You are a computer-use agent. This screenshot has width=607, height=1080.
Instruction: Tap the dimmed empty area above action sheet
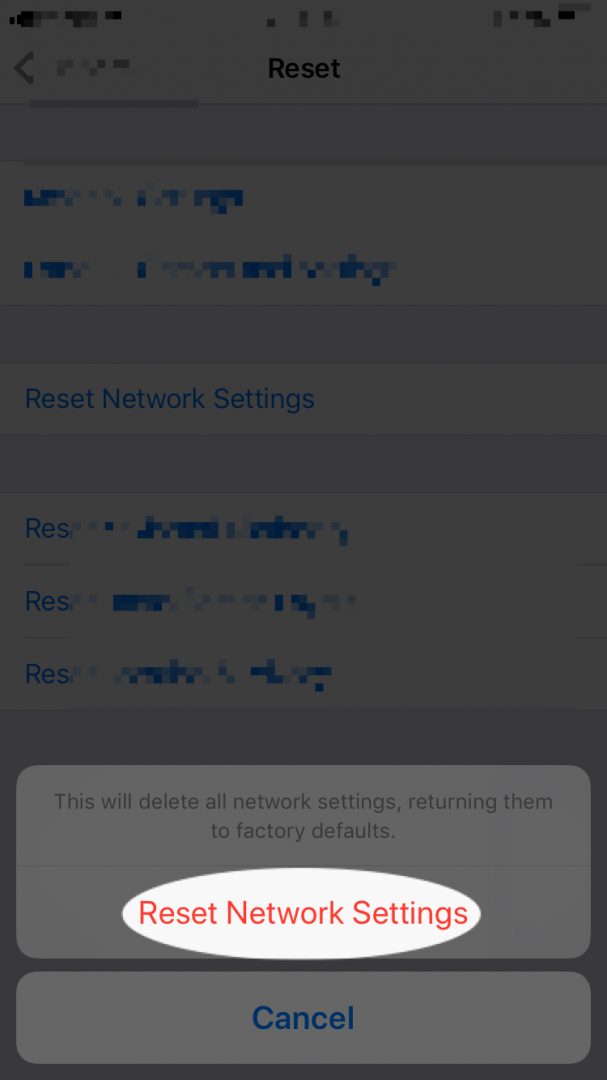pyautogui.click(x=303, y=737)
